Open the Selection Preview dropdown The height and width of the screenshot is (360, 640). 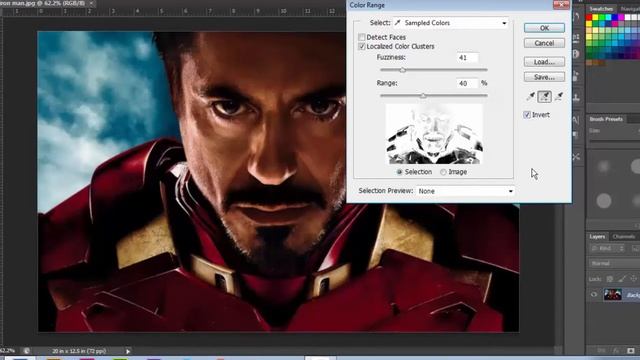465,191
